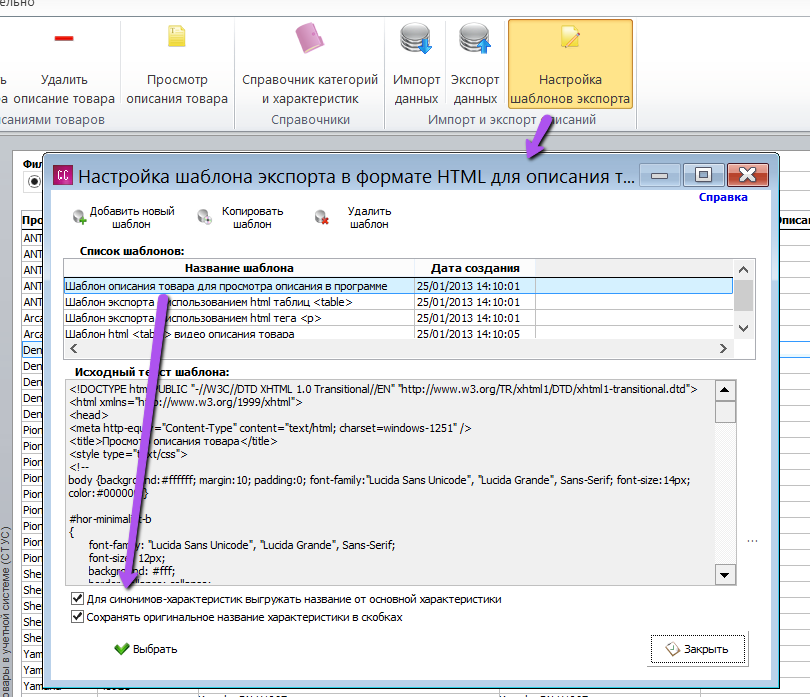Screen dimensions: 810x697
Task: Click the template list vertical scrollbar thumb
Action: click(x=743, y=295)
